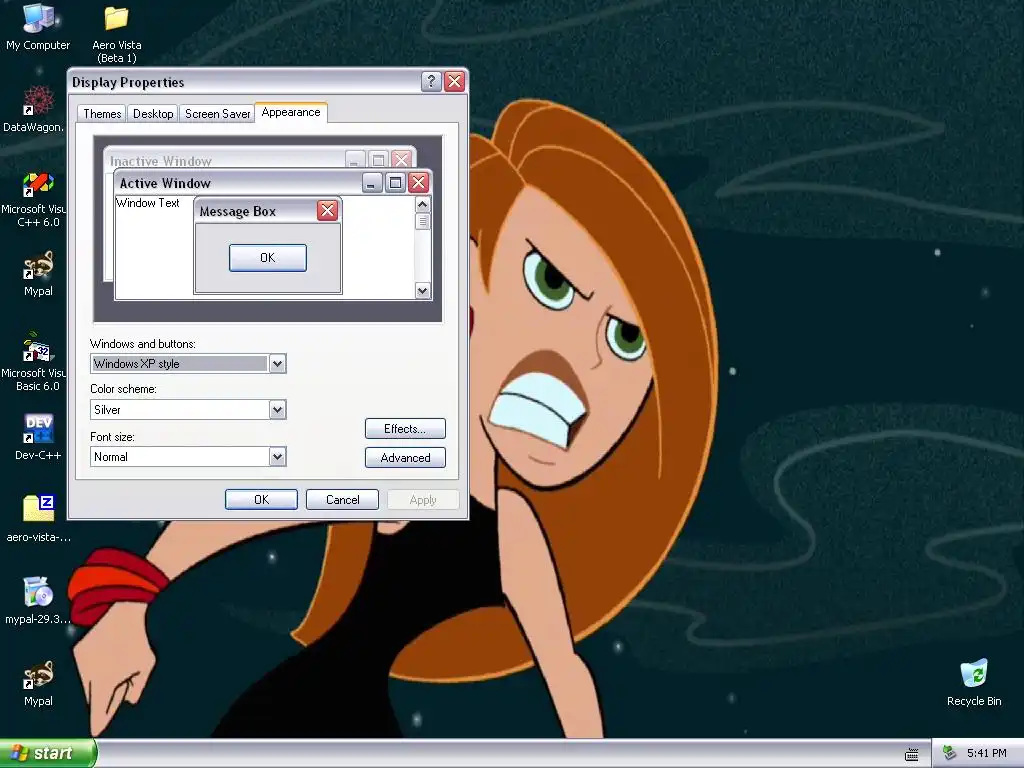Click the Safely Remove Hardware tray icon
1024x768 pixels.
tap(949, 753)
